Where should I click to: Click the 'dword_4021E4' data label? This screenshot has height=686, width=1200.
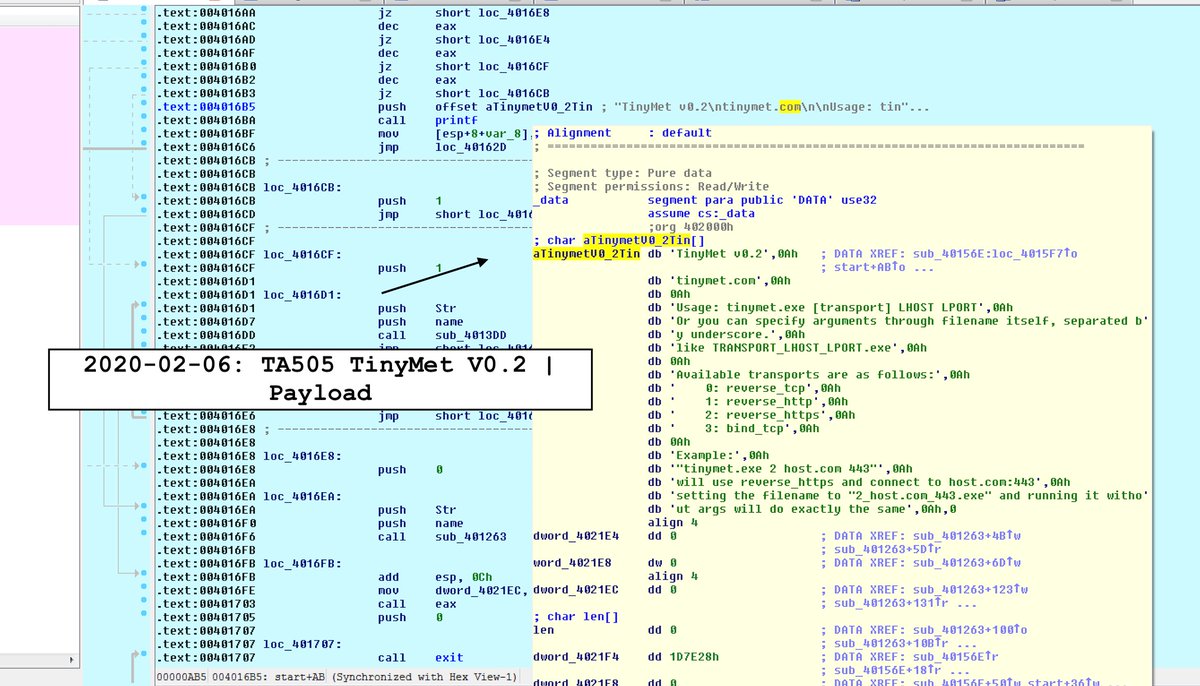tap(577, 536)
